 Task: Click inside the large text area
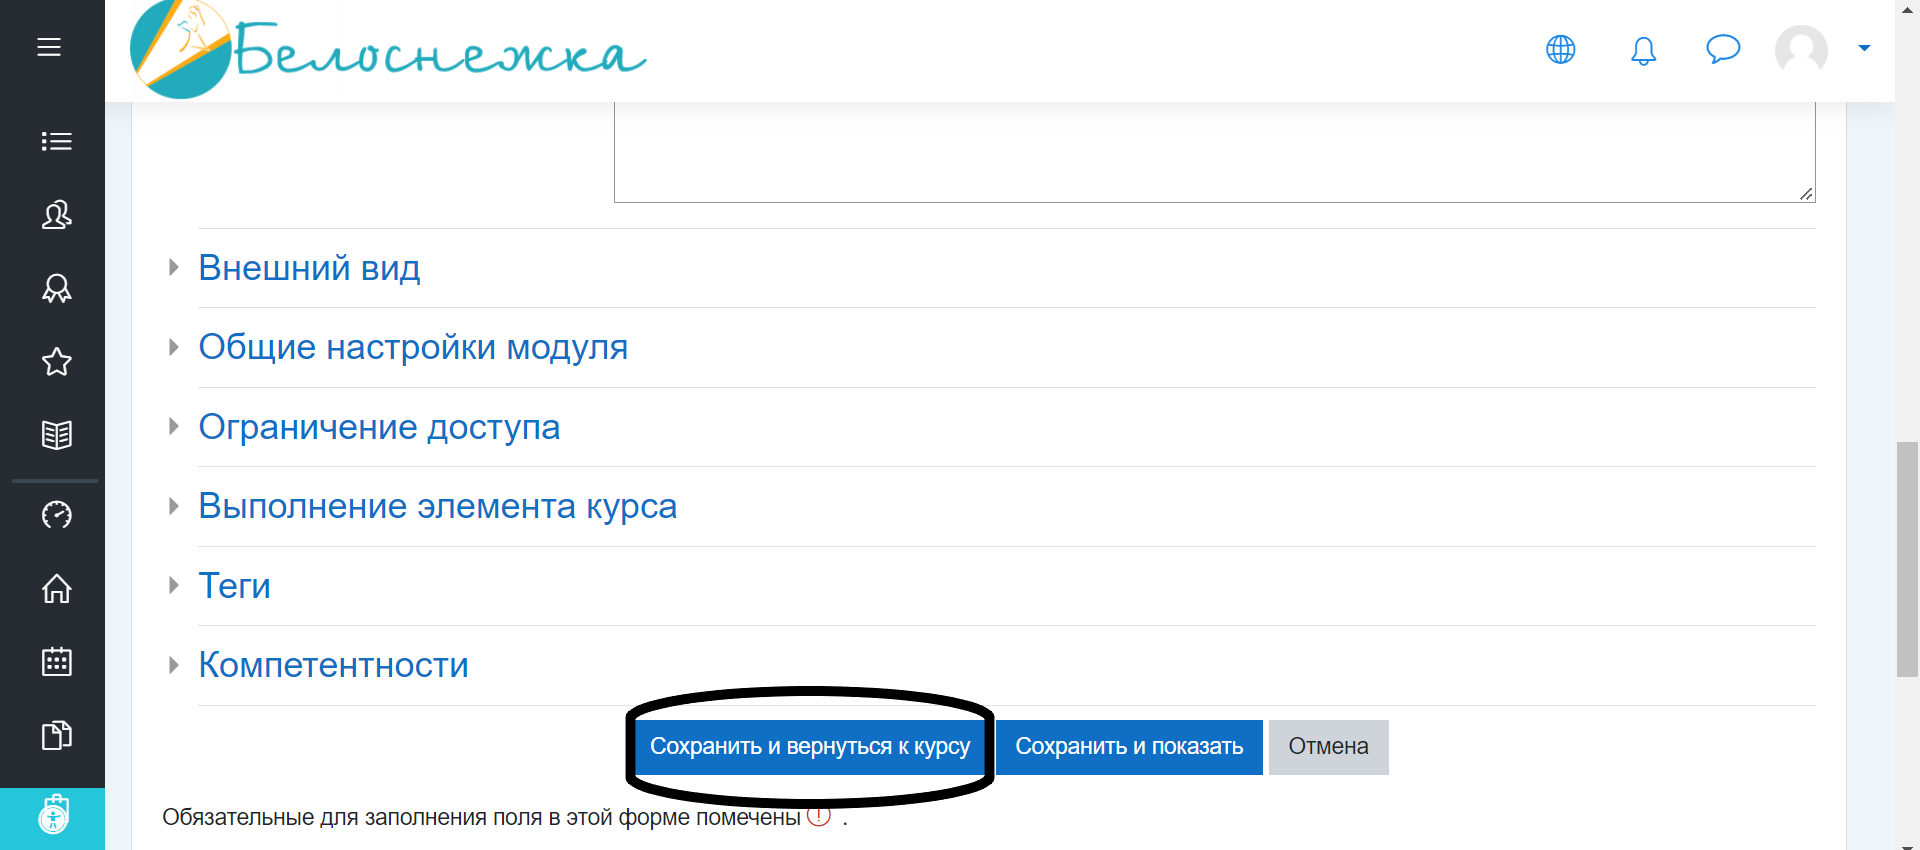click(1214, 150)
